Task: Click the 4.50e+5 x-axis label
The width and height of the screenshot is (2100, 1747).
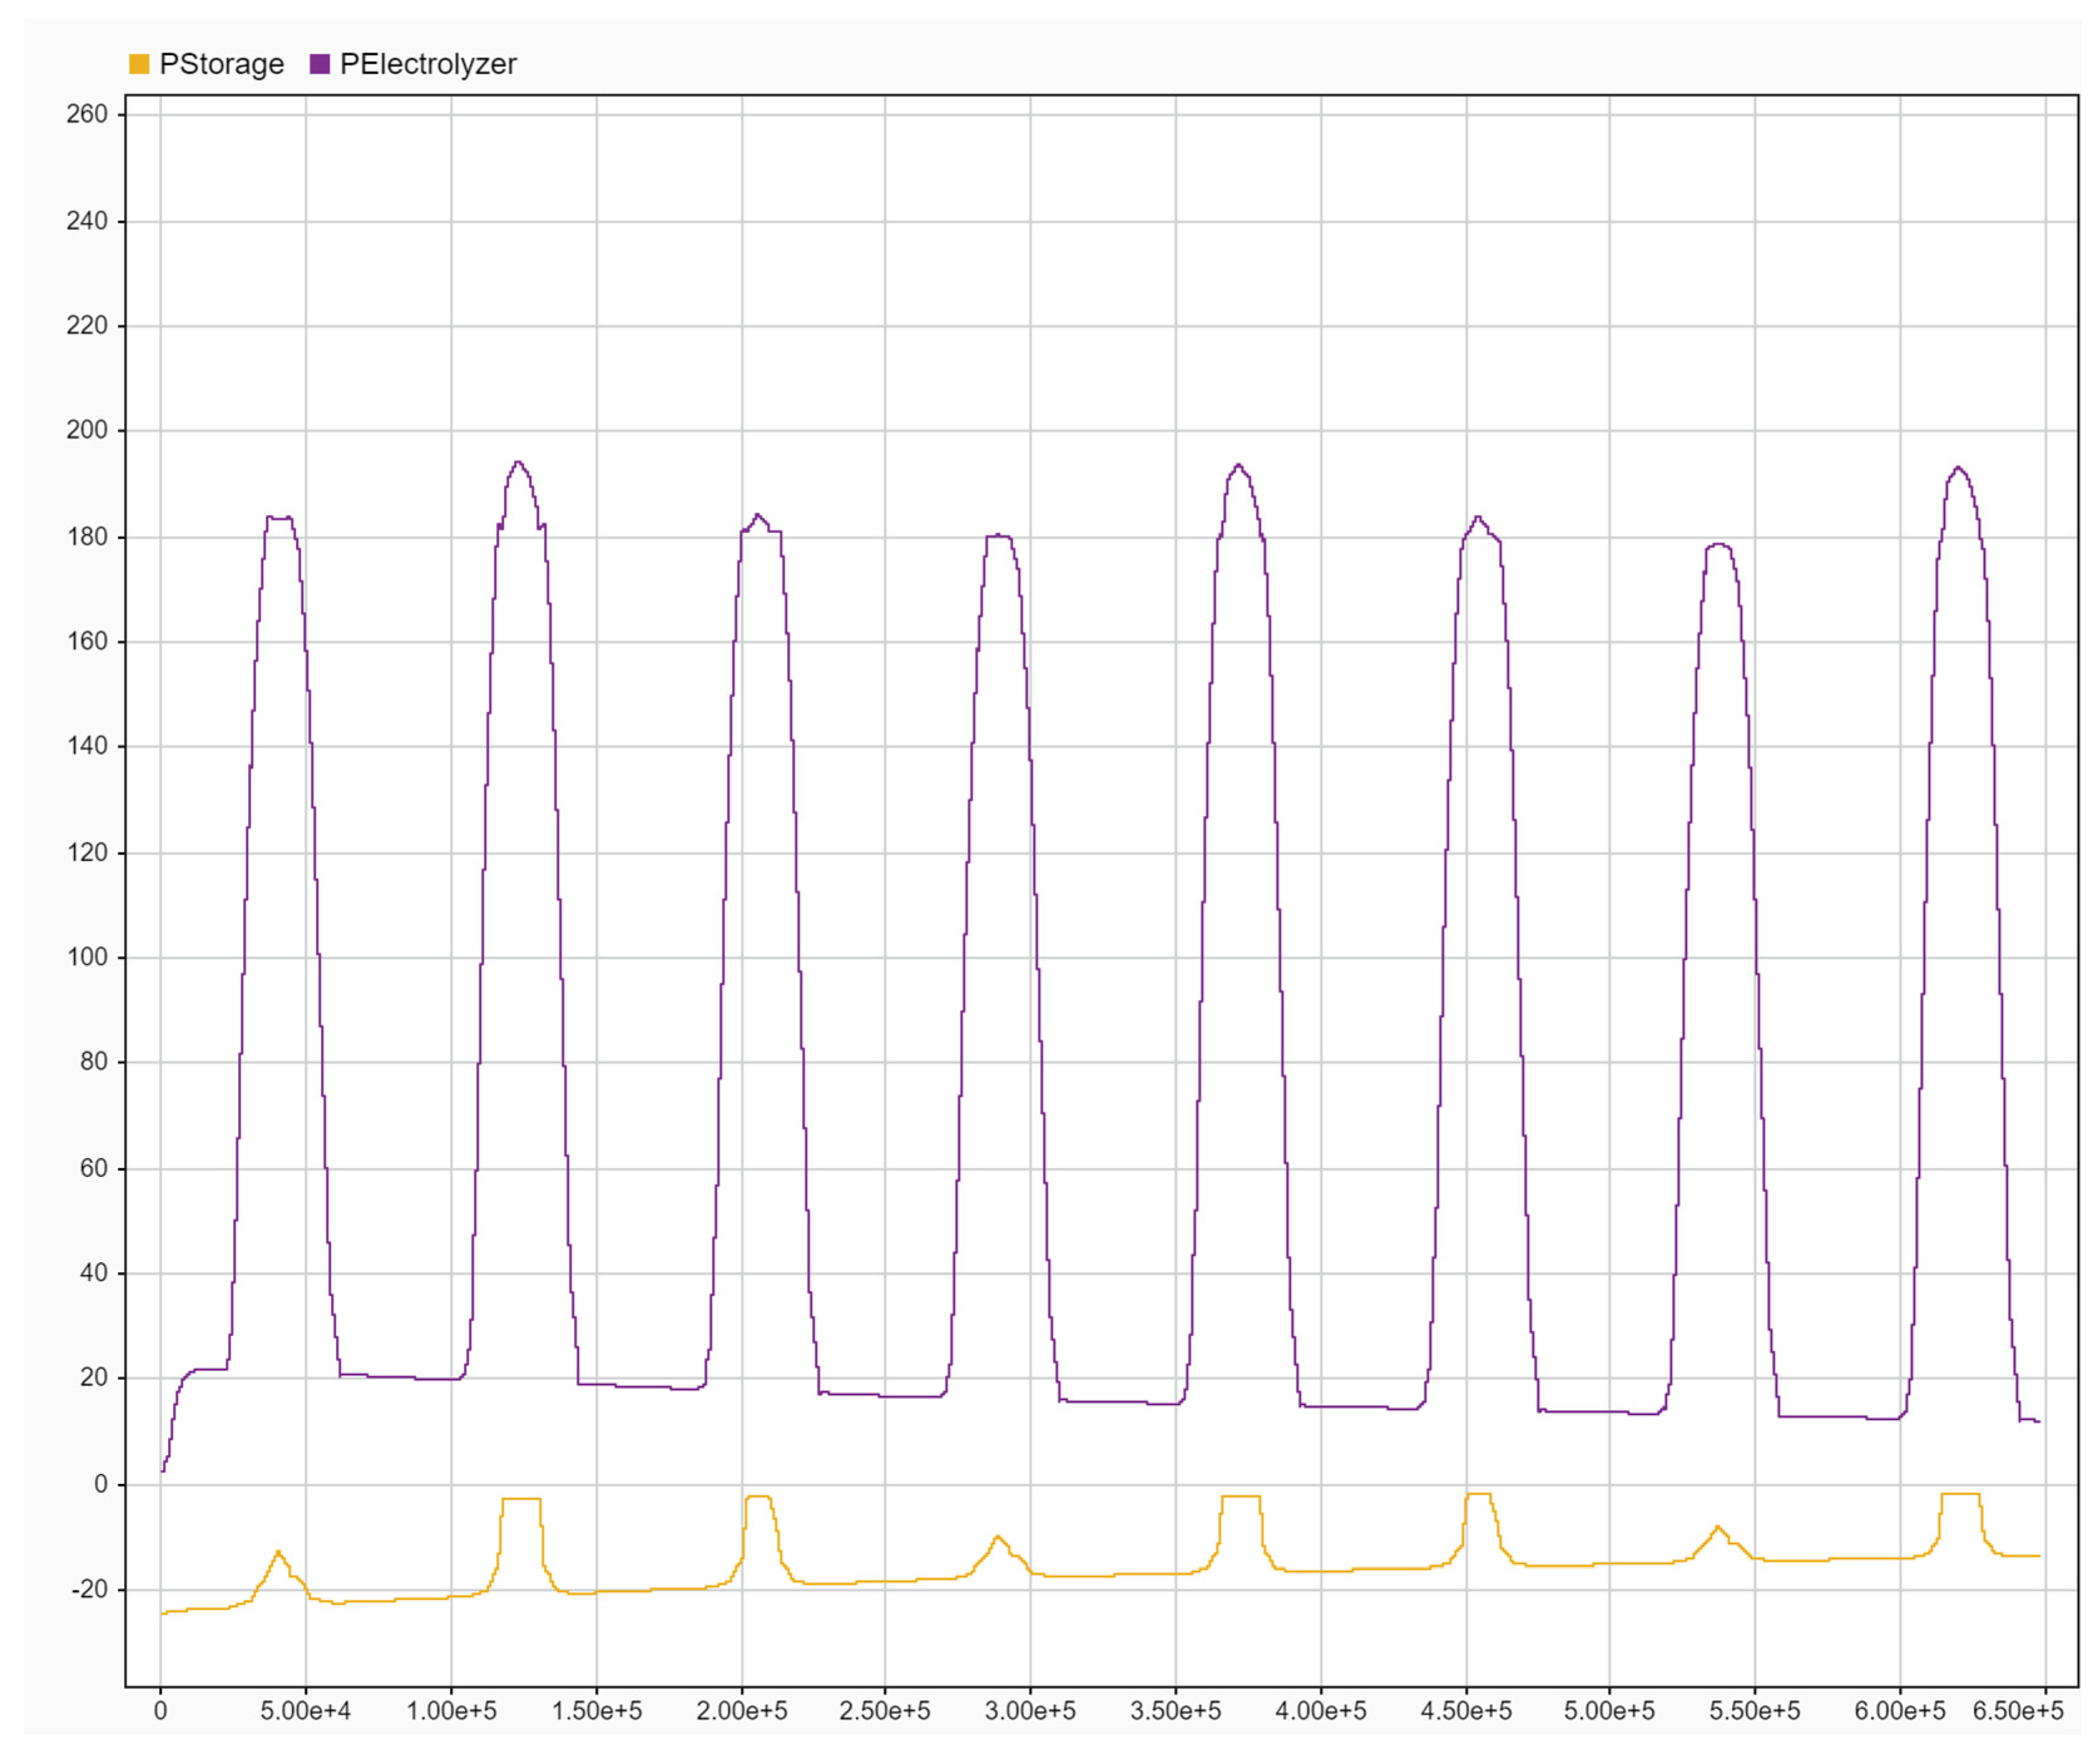Action: coord(1466,1710)
